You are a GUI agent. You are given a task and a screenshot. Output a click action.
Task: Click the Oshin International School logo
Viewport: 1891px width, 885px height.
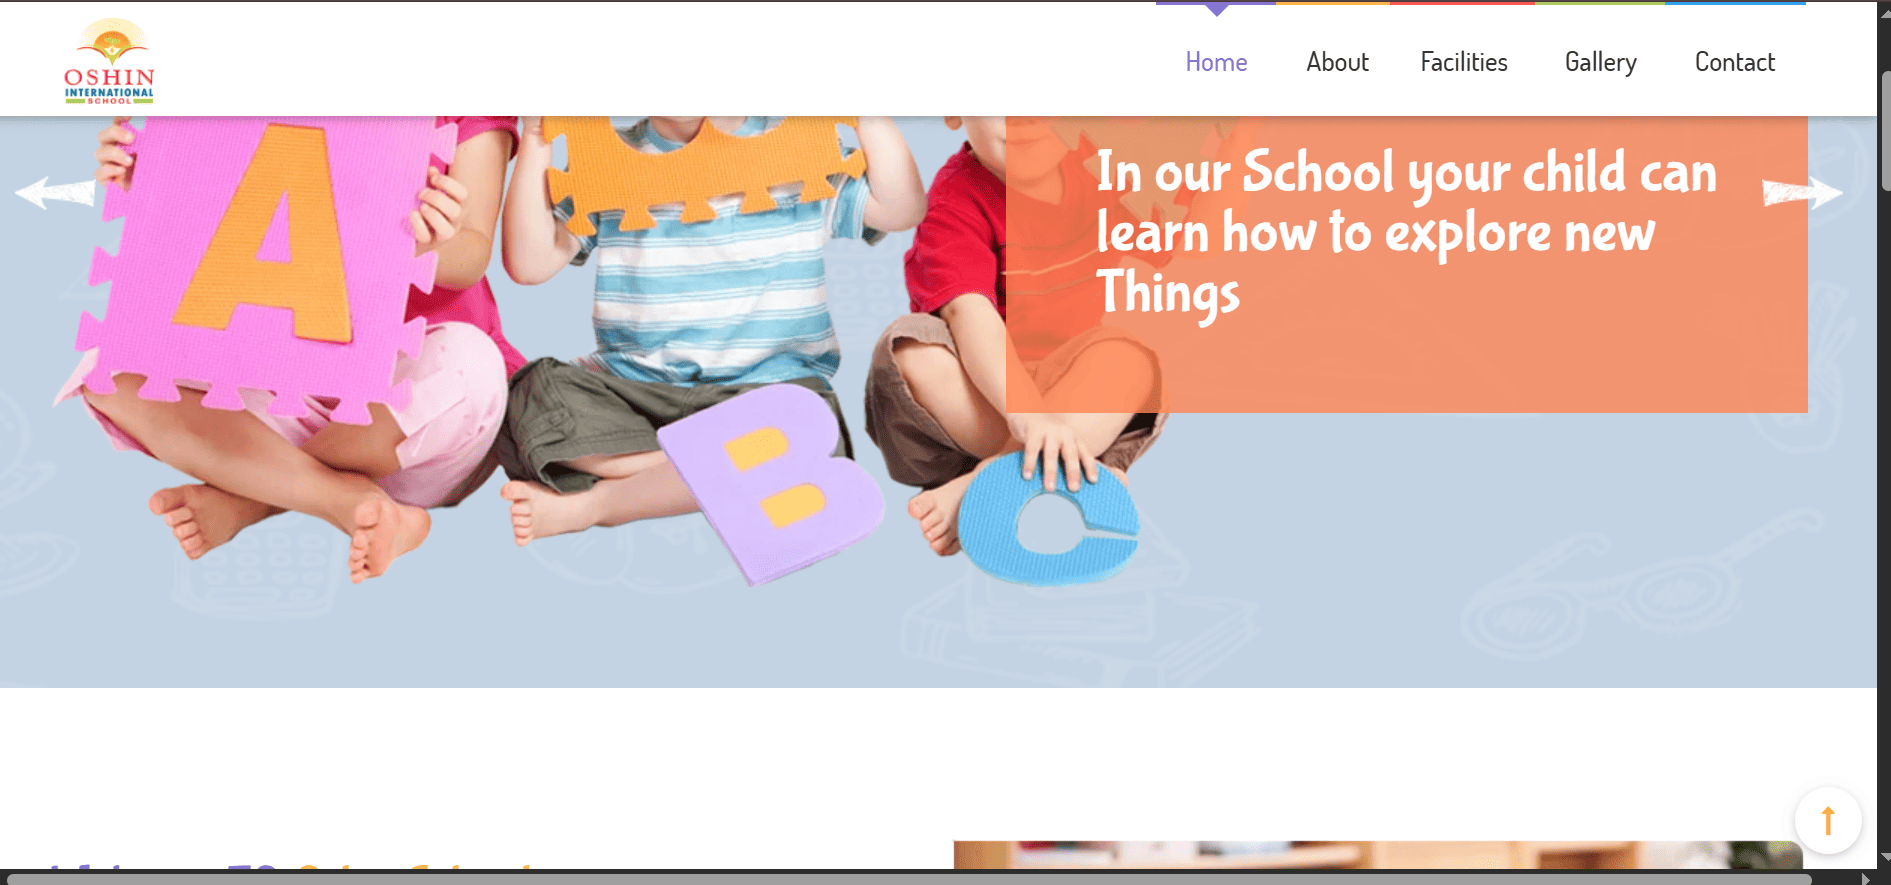(109, 61)
